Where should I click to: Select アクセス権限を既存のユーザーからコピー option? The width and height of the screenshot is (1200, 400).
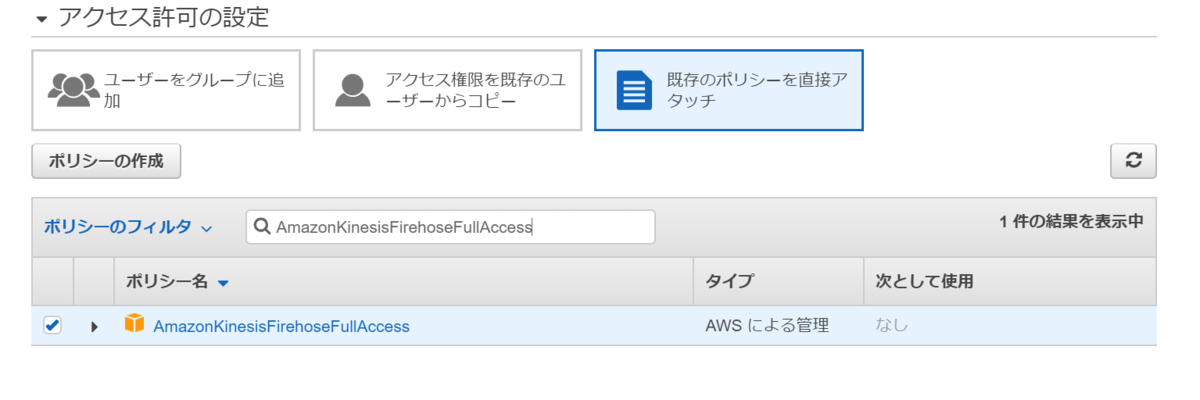(x=447, y=91)
